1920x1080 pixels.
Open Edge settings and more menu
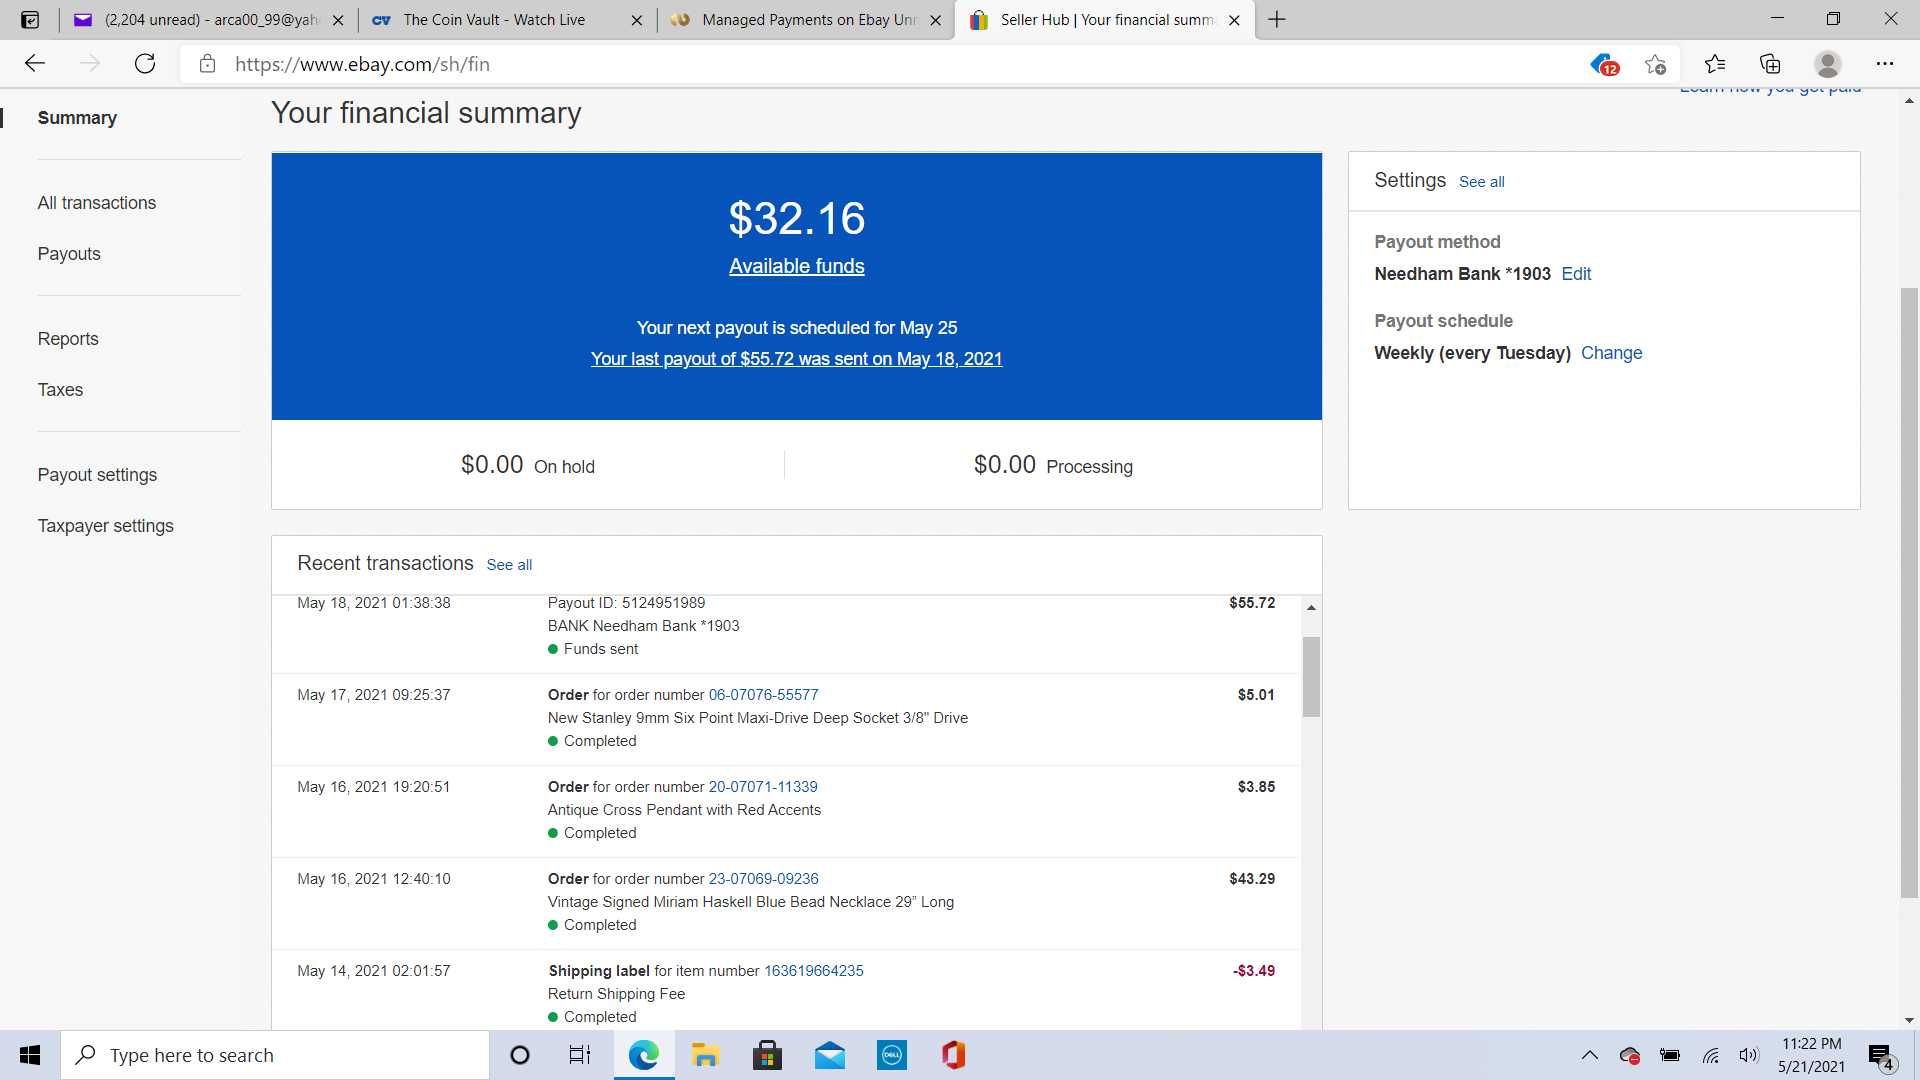click(x=1885, y=64)
